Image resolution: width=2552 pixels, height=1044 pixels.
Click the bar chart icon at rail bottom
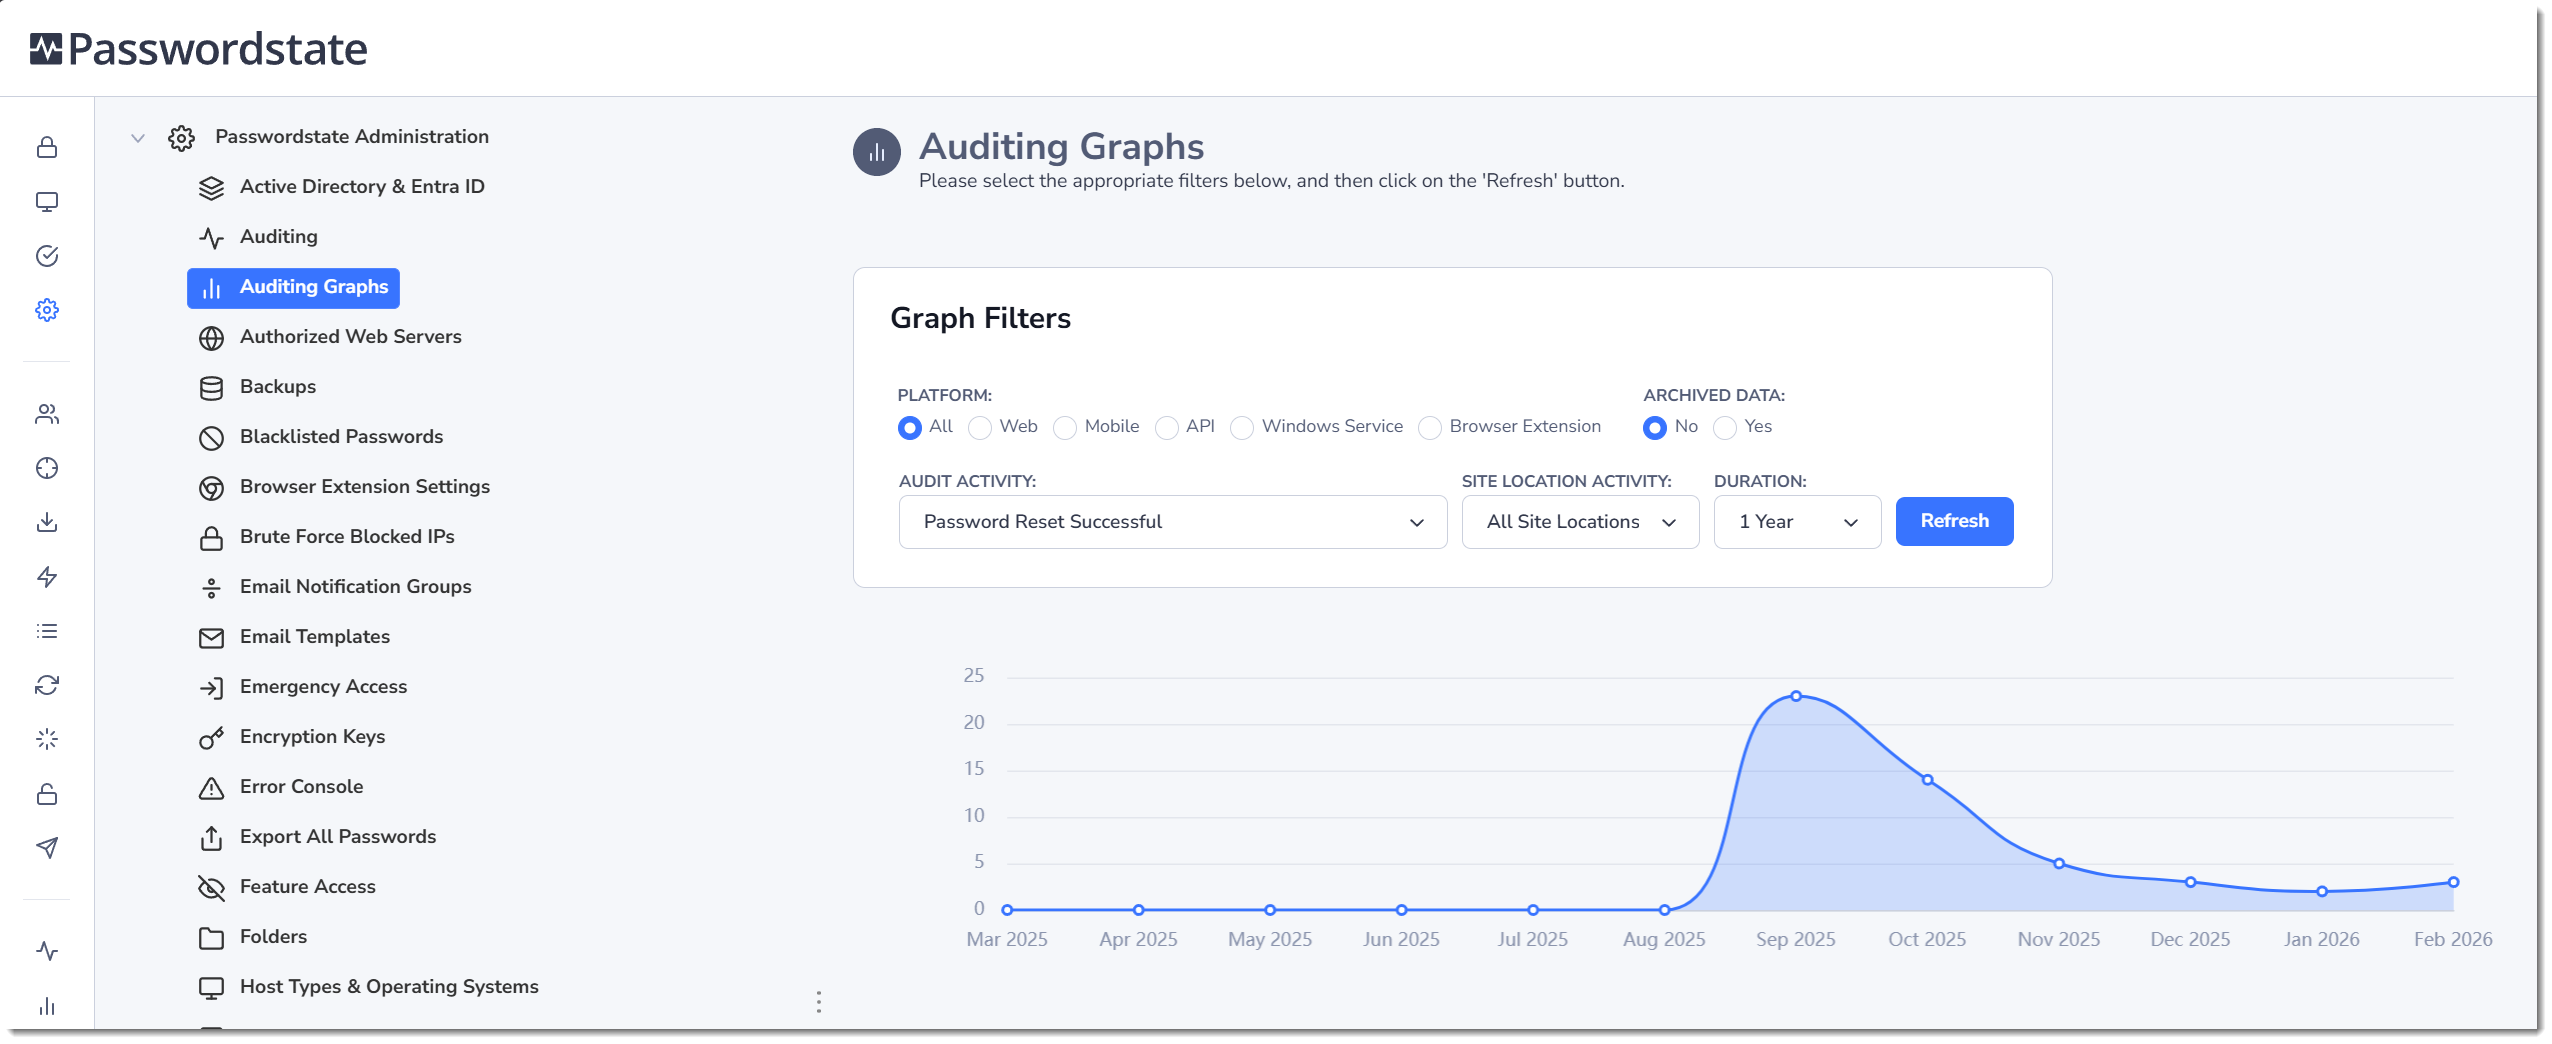pyautogui.click(x=47, y=1006)
